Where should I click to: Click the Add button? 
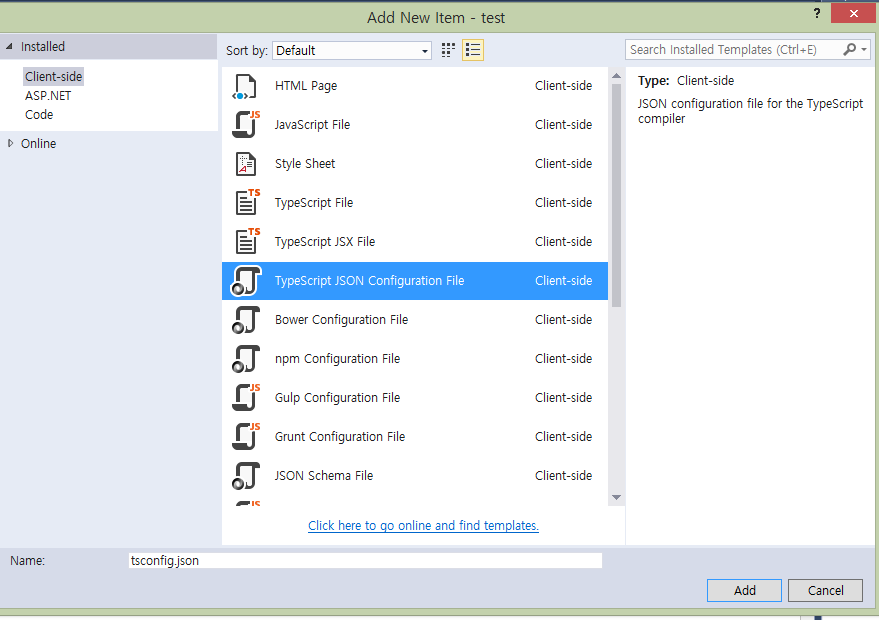(x=744, y=590)
